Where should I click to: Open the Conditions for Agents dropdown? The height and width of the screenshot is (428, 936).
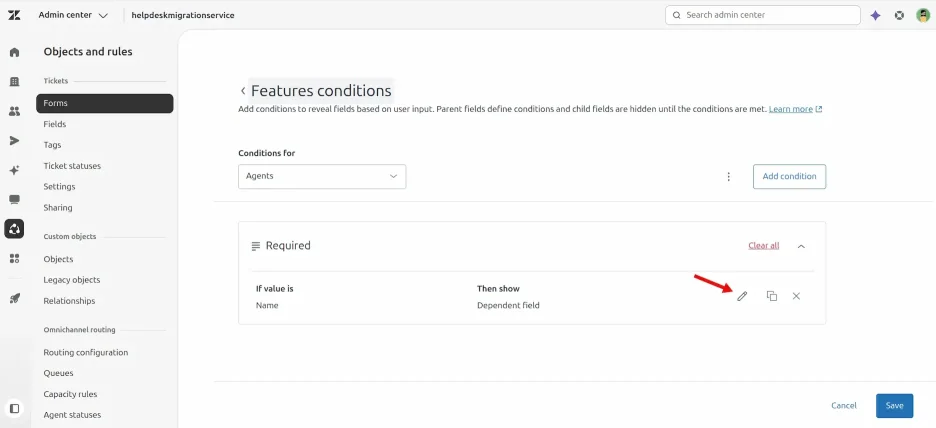(x=322, y=177)
